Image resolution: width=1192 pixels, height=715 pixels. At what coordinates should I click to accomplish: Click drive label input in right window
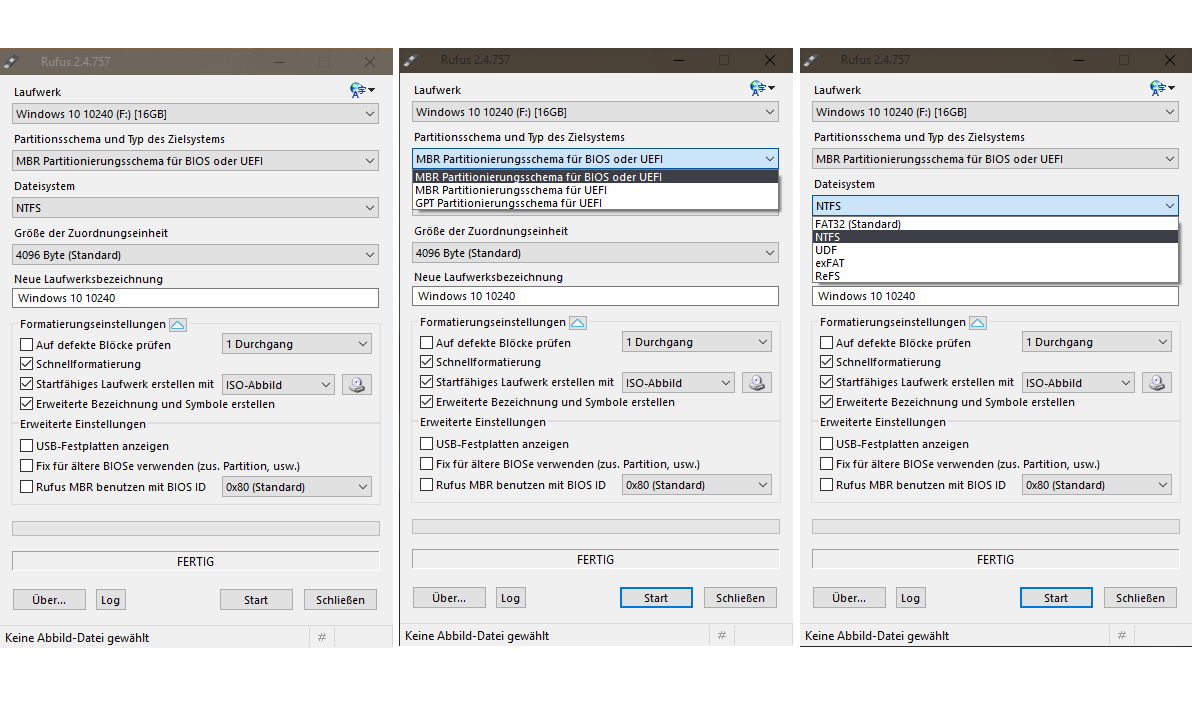click(x=995, y=296)
